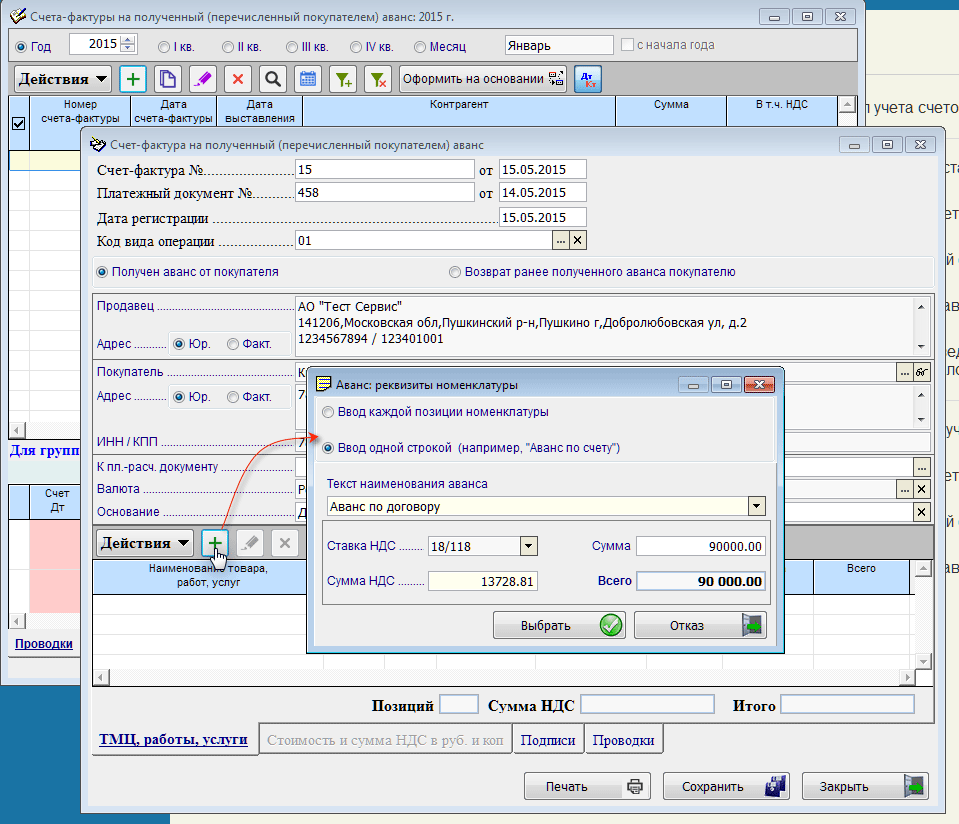Screen dimensions: 959x824
Task: Choose 'Ввод каждой позиции номенклатуры' option
Action: coord(328,412)
